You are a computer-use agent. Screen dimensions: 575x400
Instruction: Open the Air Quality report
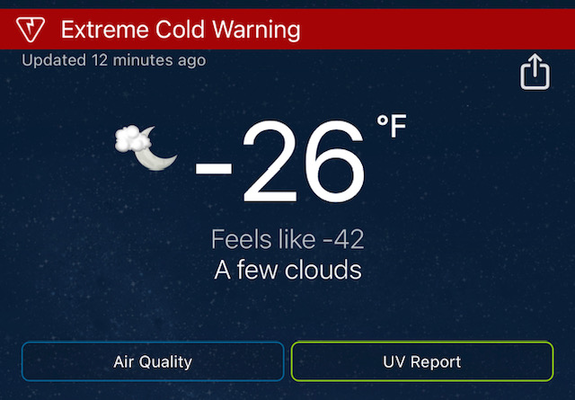coord(153,362)
